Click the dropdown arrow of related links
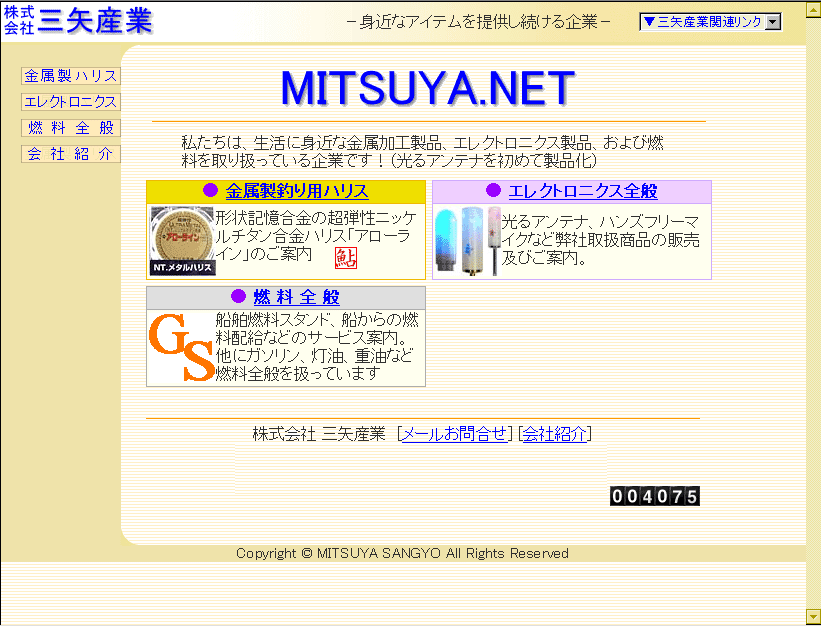821x626 pixels. coord(772,22)
